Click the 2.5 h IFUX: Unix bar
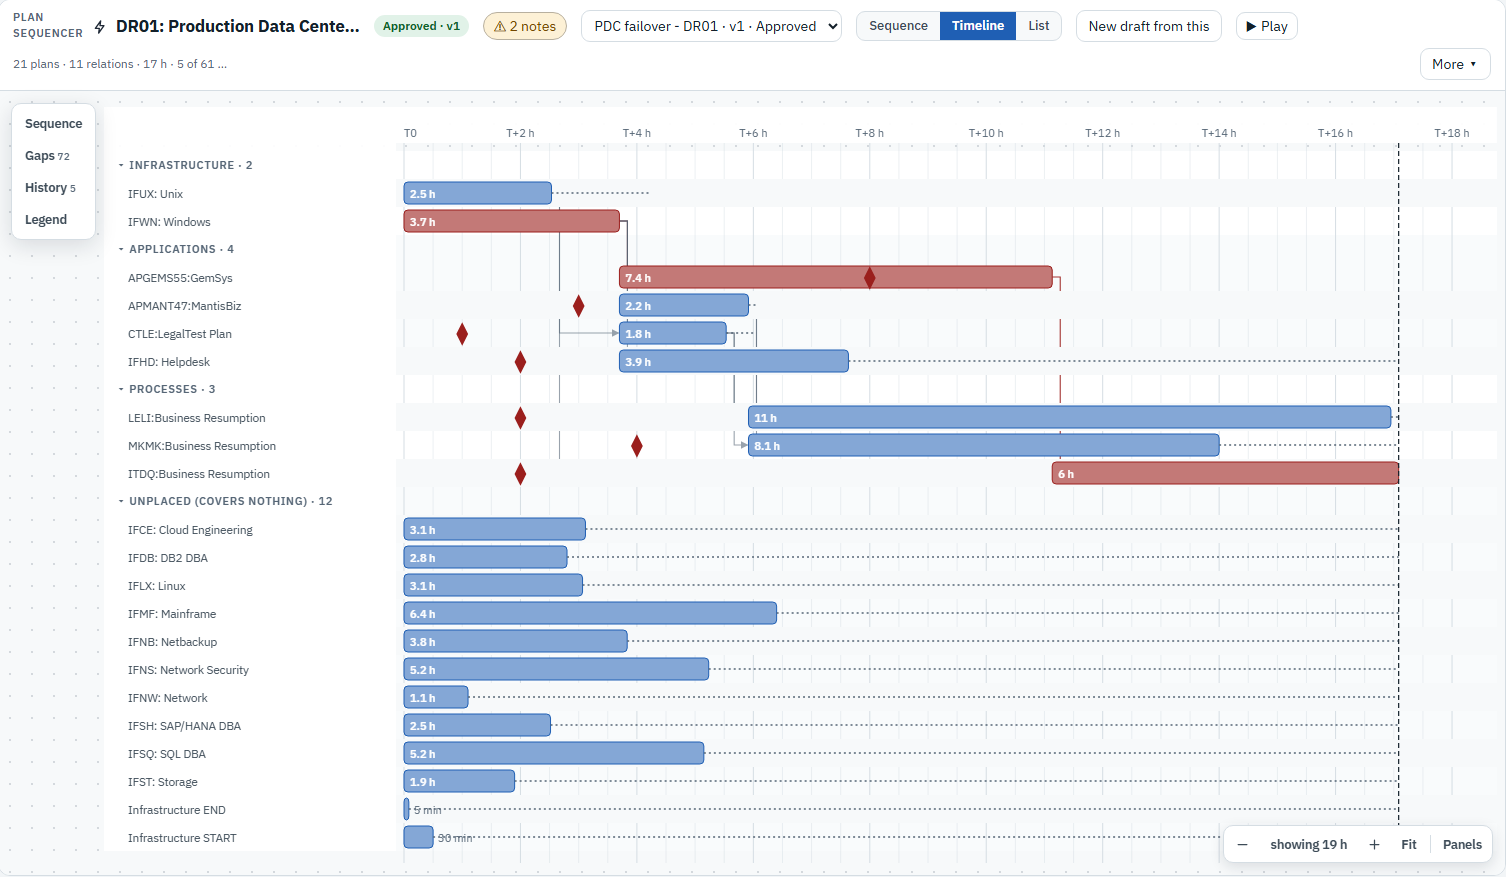 [x=478, y=193]
